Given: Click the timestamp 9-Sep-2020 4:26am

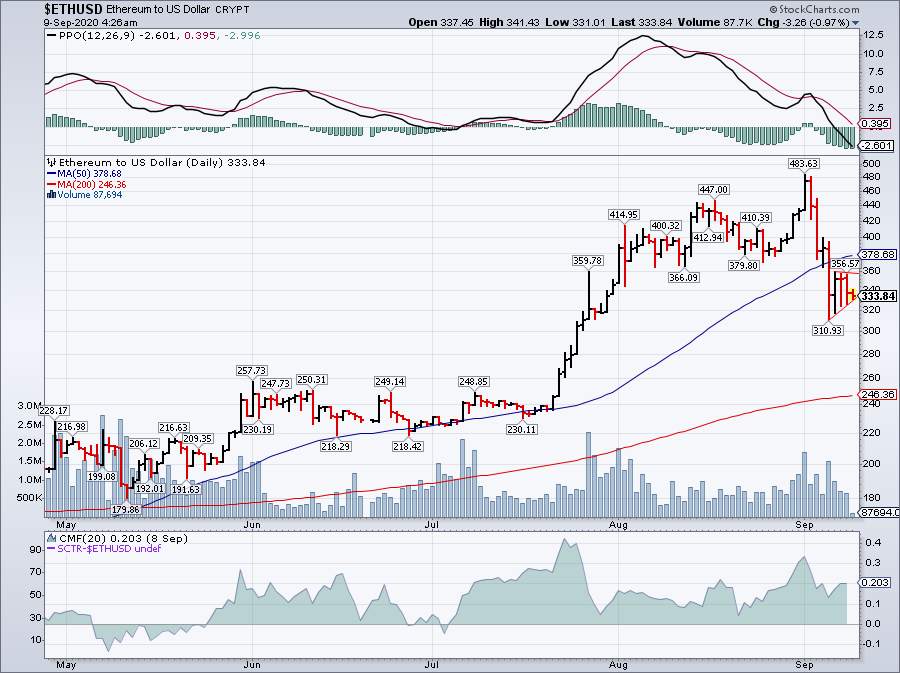Looking at the screenshot, I should click(91, 23).
